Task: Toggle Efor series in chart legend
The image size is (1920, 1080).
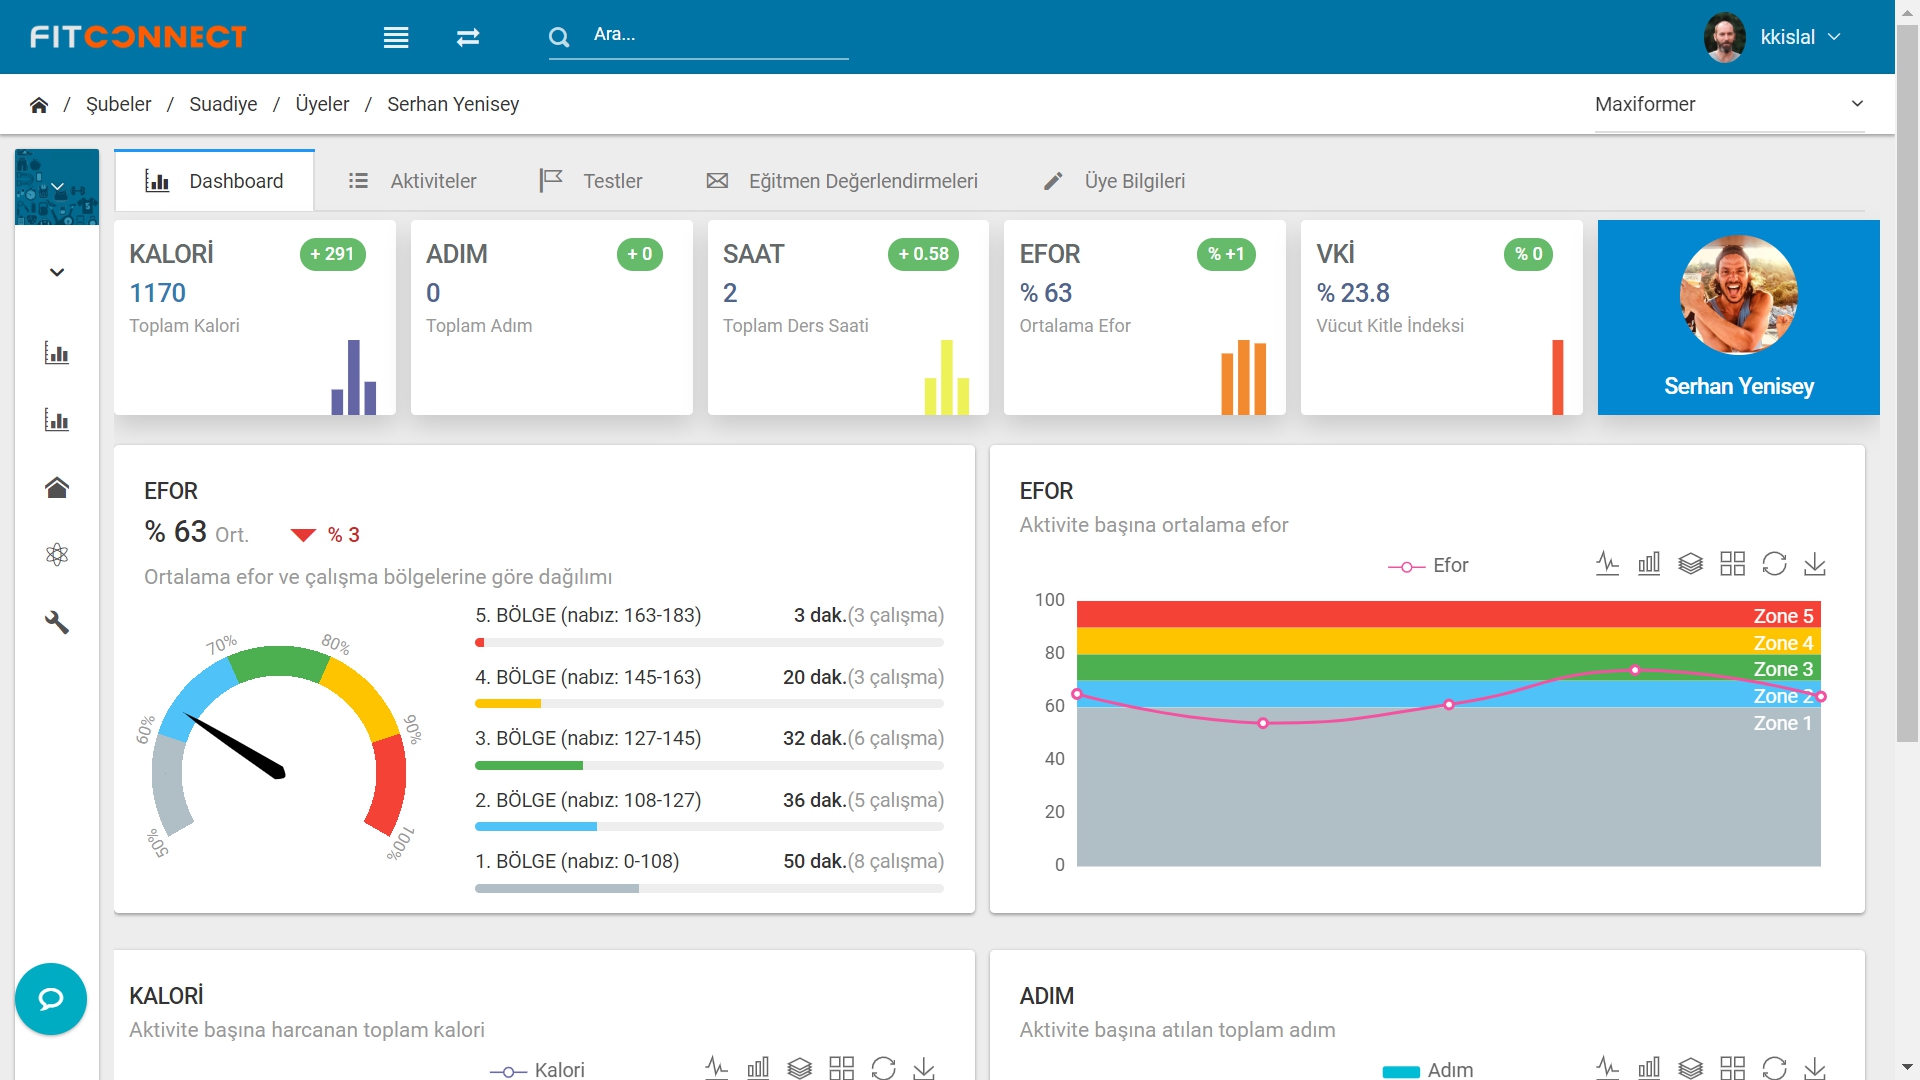Action: coord(1428,566)
